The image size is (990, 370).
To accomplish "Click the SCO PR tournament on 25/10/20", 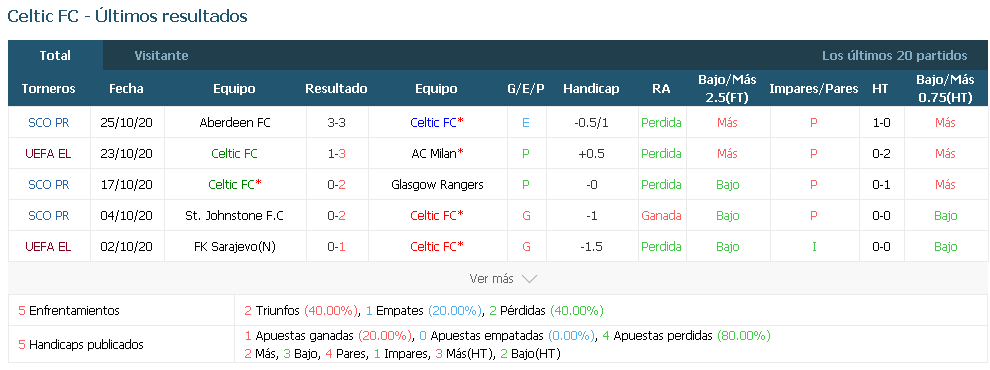I will pyautogui.click(x=49, y=122).
